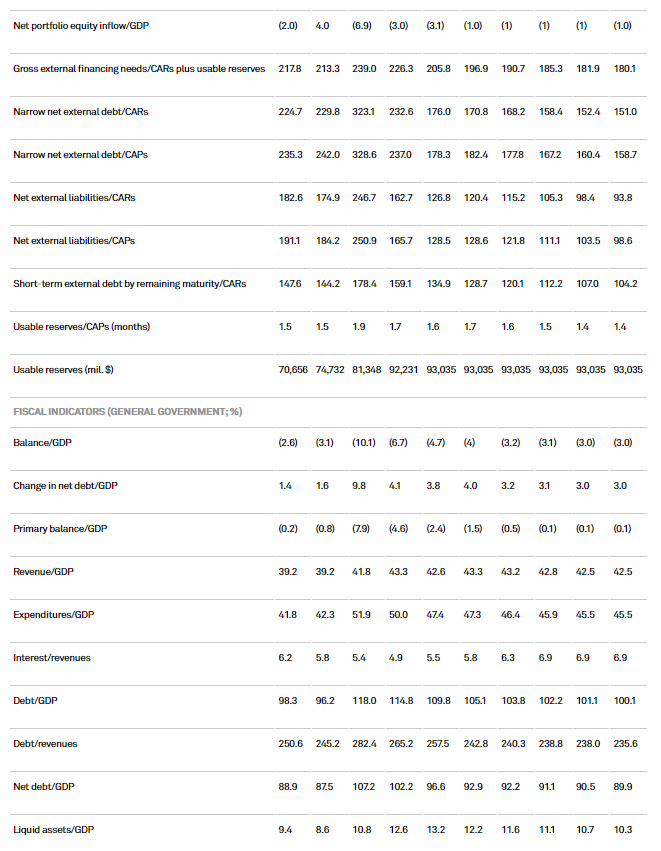This screenshot has width=661, height=851.
Task: Click the (10.1) value in the Balance/GDP row
Action: pos(363,442)
